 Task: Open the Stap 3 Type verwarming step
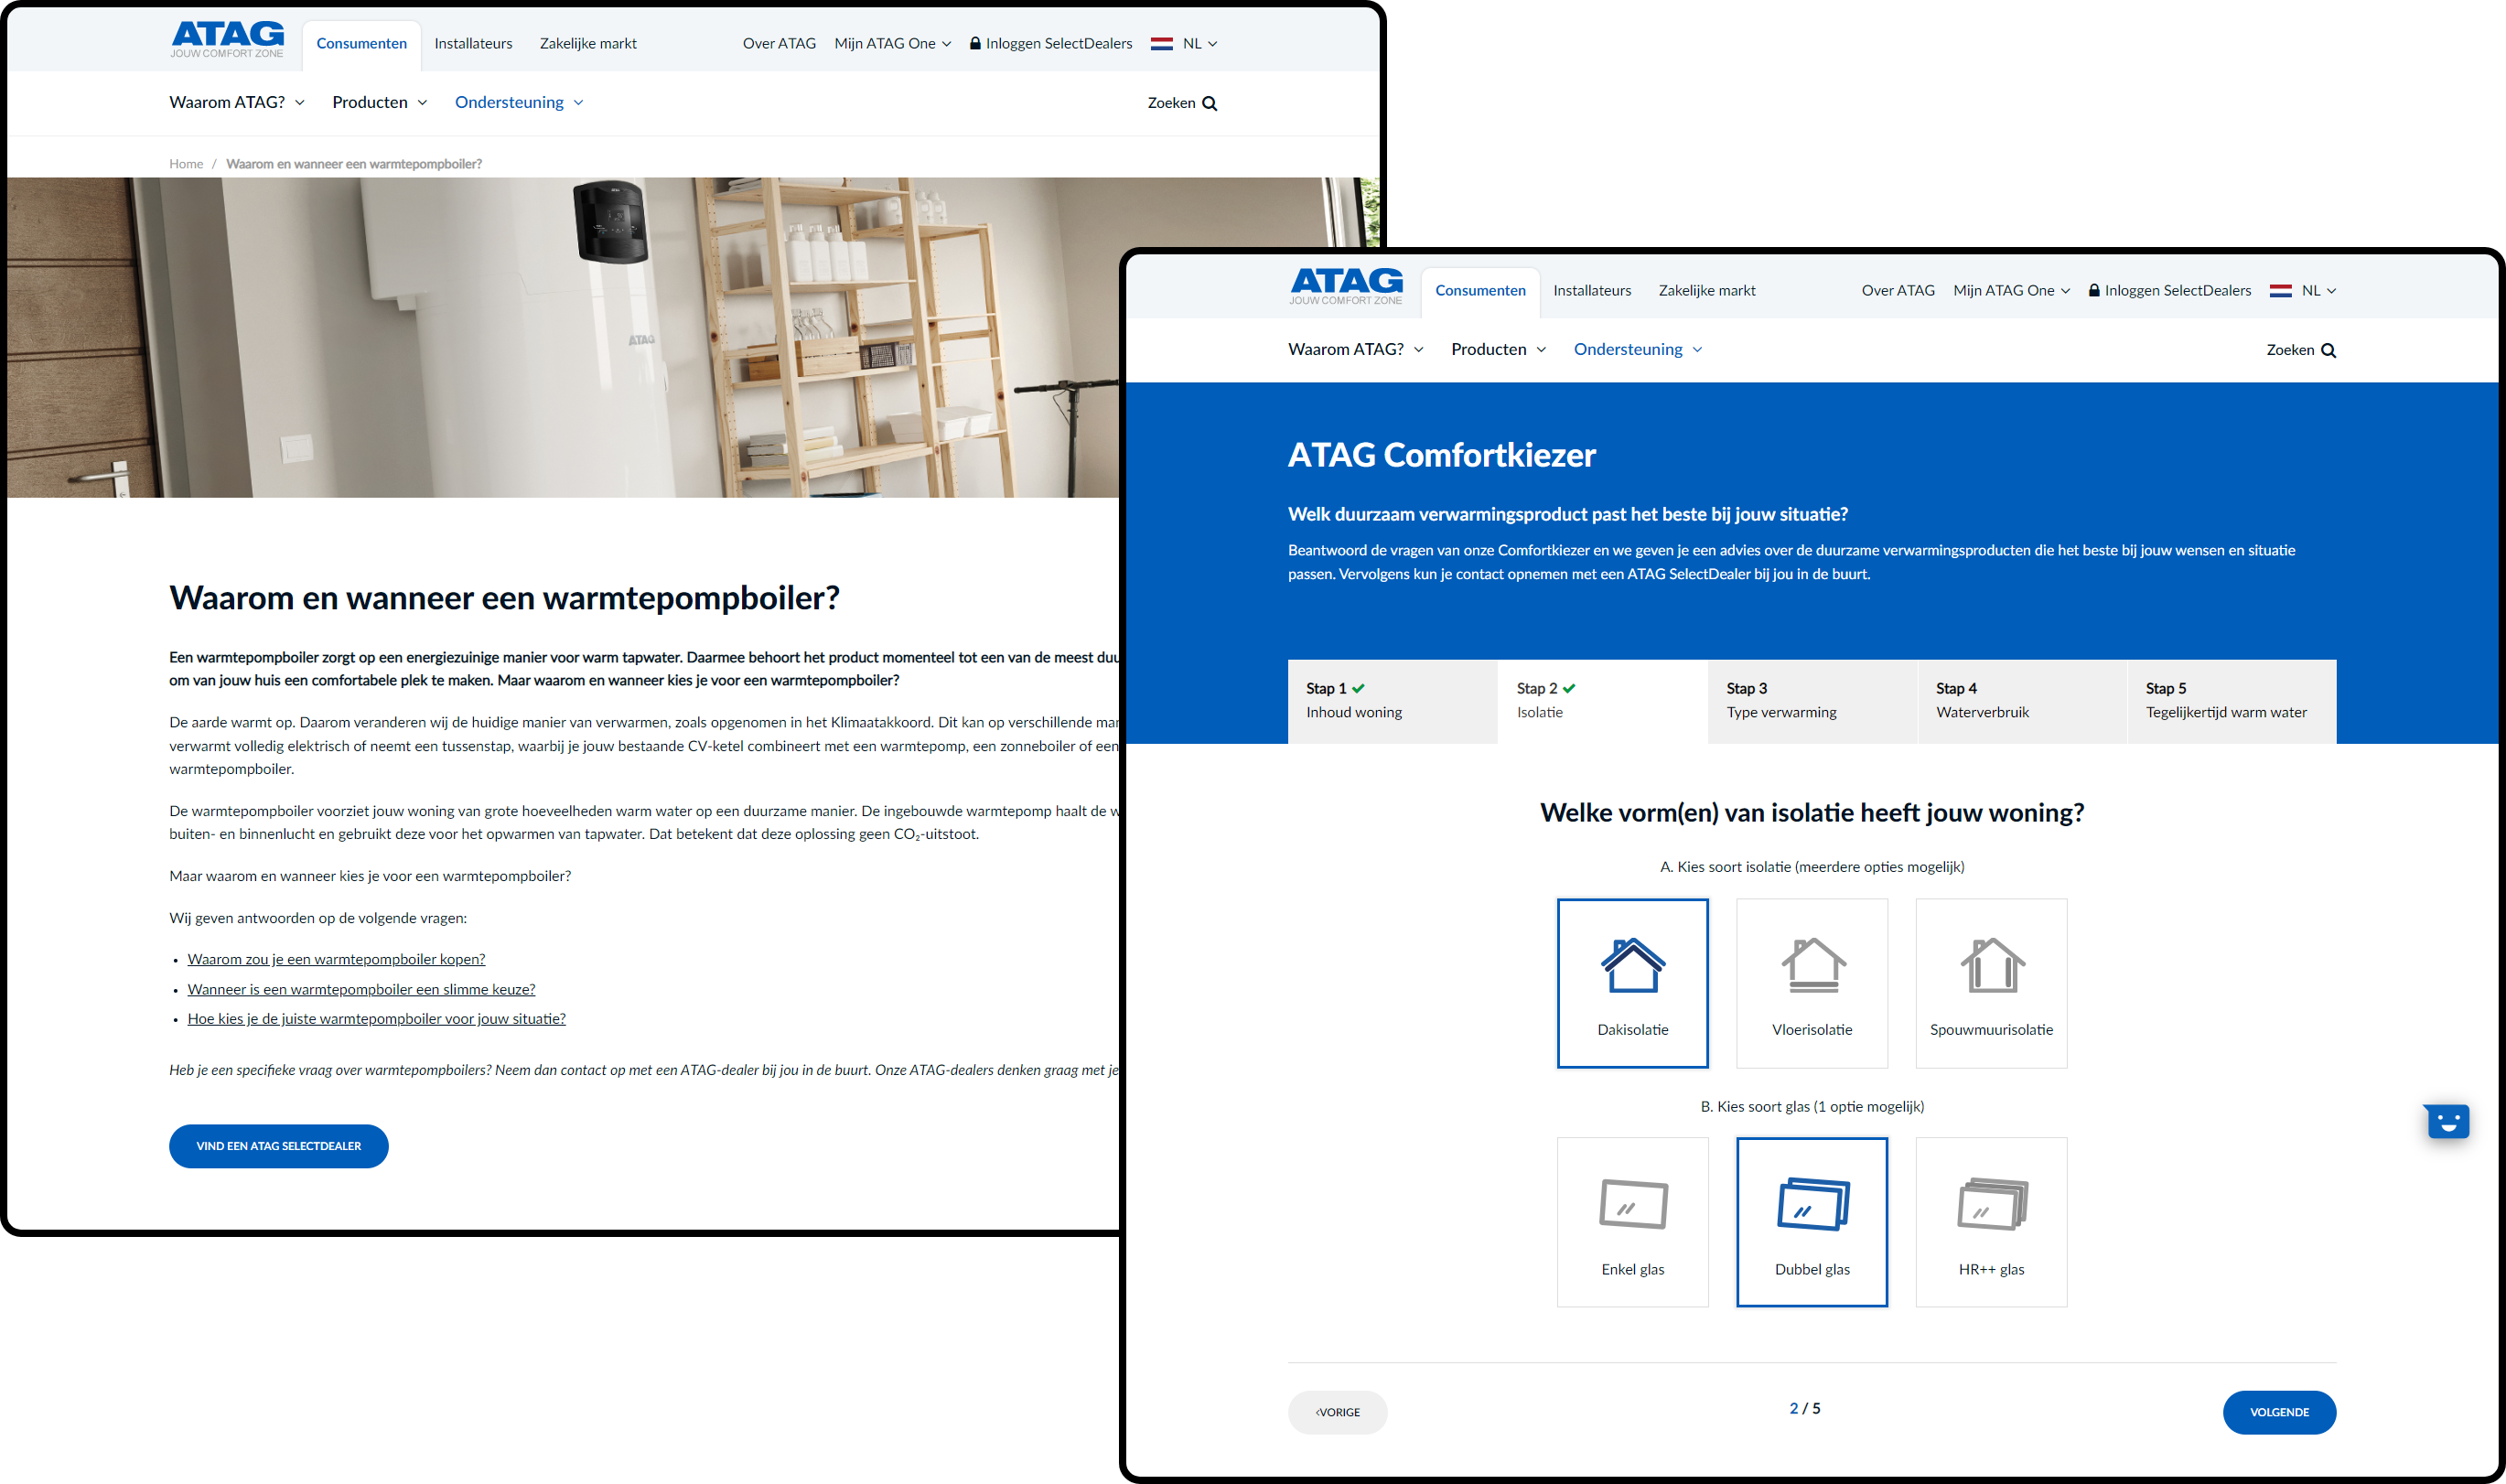tap(1811, 700)
